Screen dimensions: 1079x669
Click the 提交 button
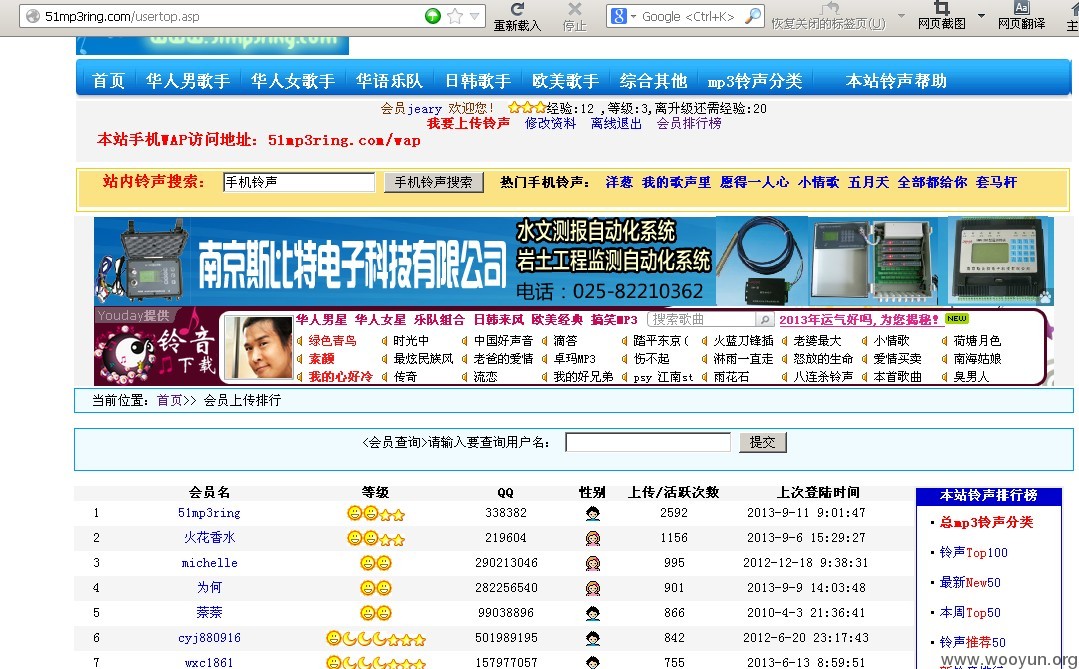762,442
